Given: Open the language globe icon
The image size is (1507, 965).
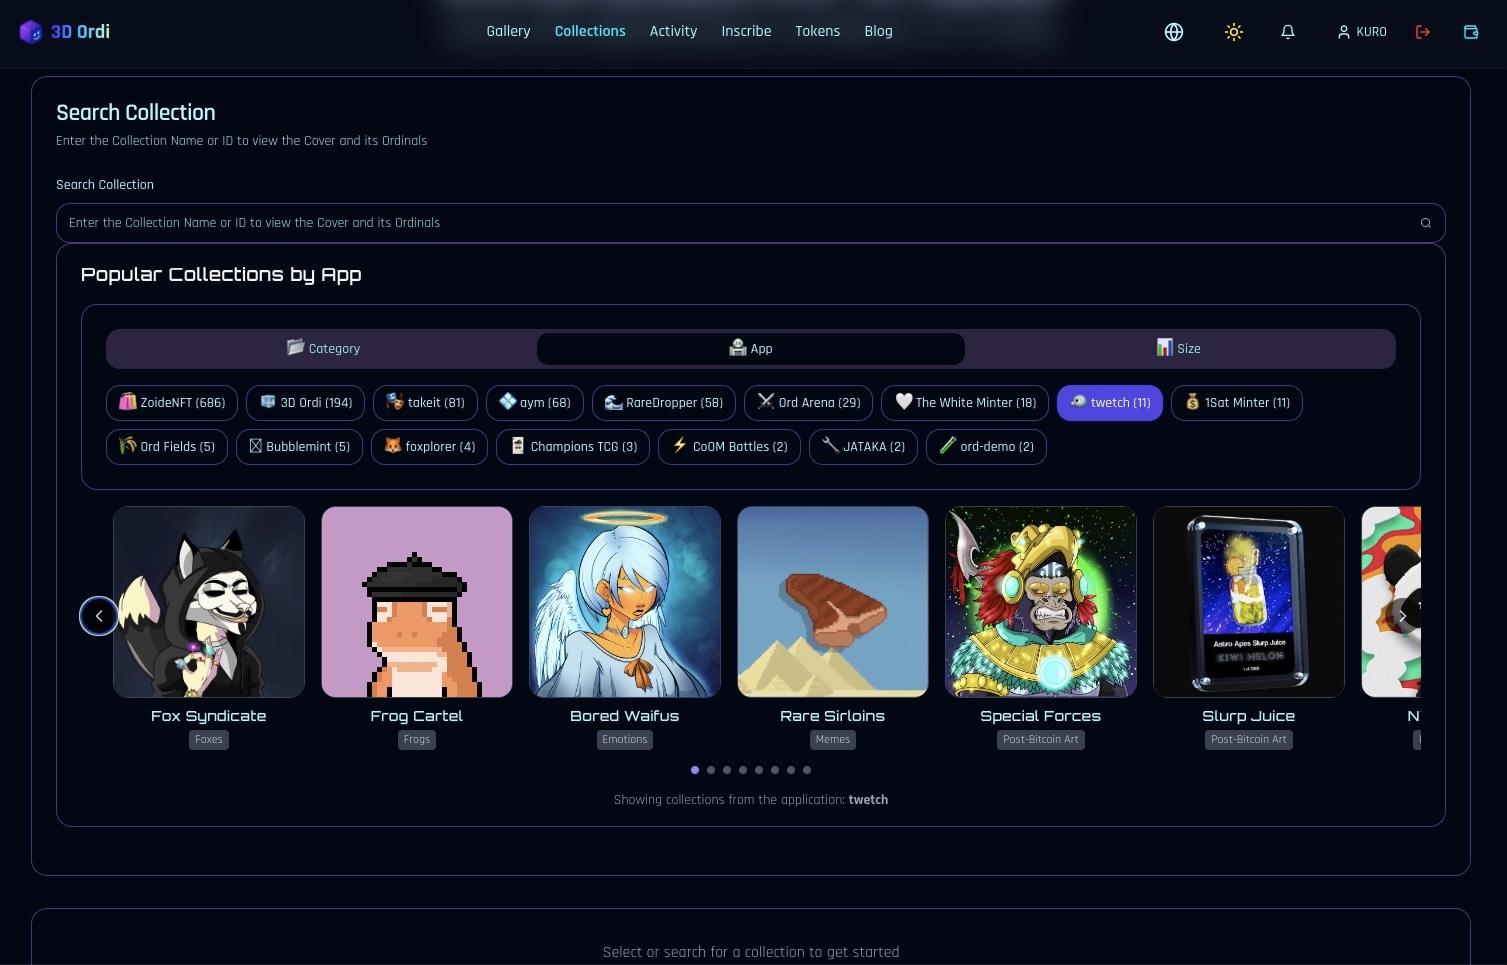Looking at the screenshot, I should point(1174,32).
